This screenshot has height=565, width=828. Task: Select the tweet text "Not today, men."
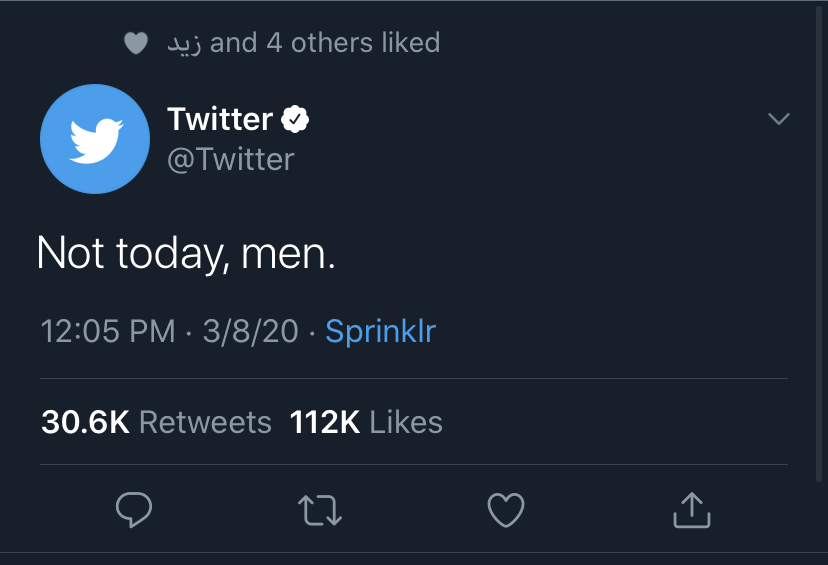coord(186,253)
